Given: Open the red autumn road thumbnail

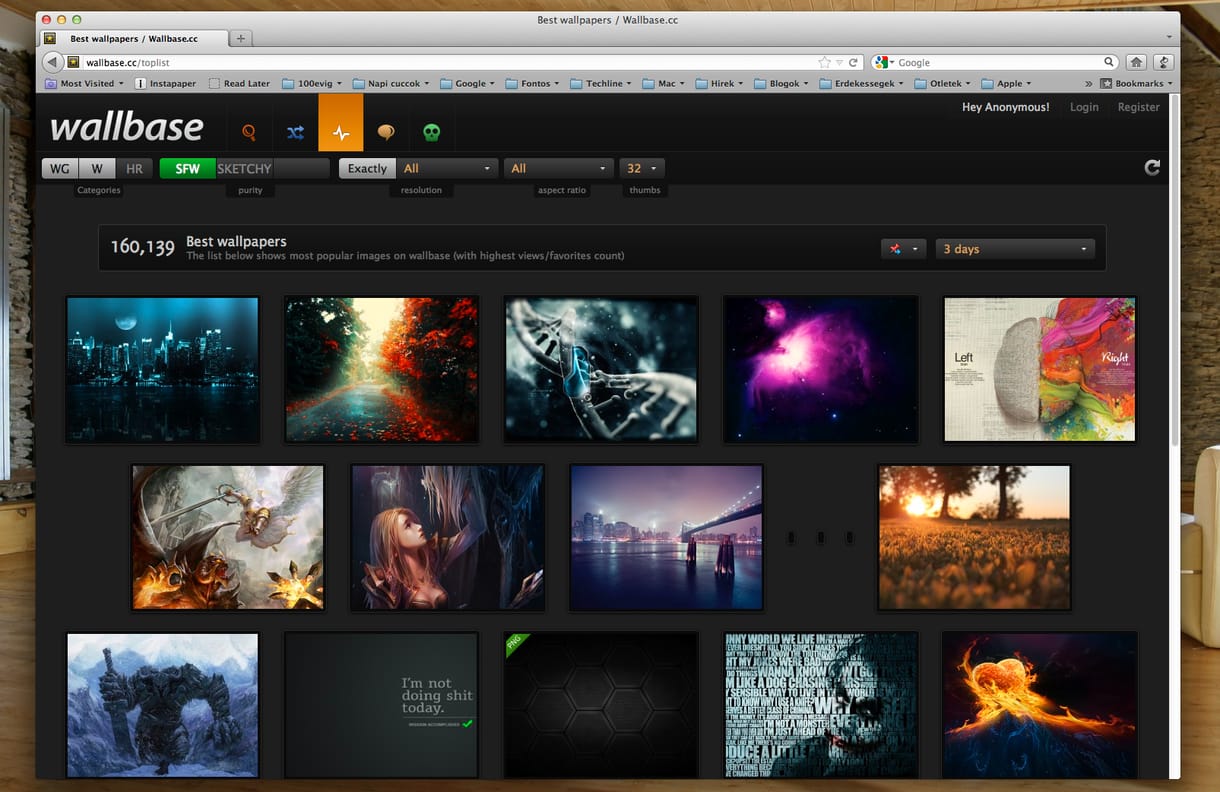Looking at the screenshot, I should pyautogui.click(x=382, y=369).
